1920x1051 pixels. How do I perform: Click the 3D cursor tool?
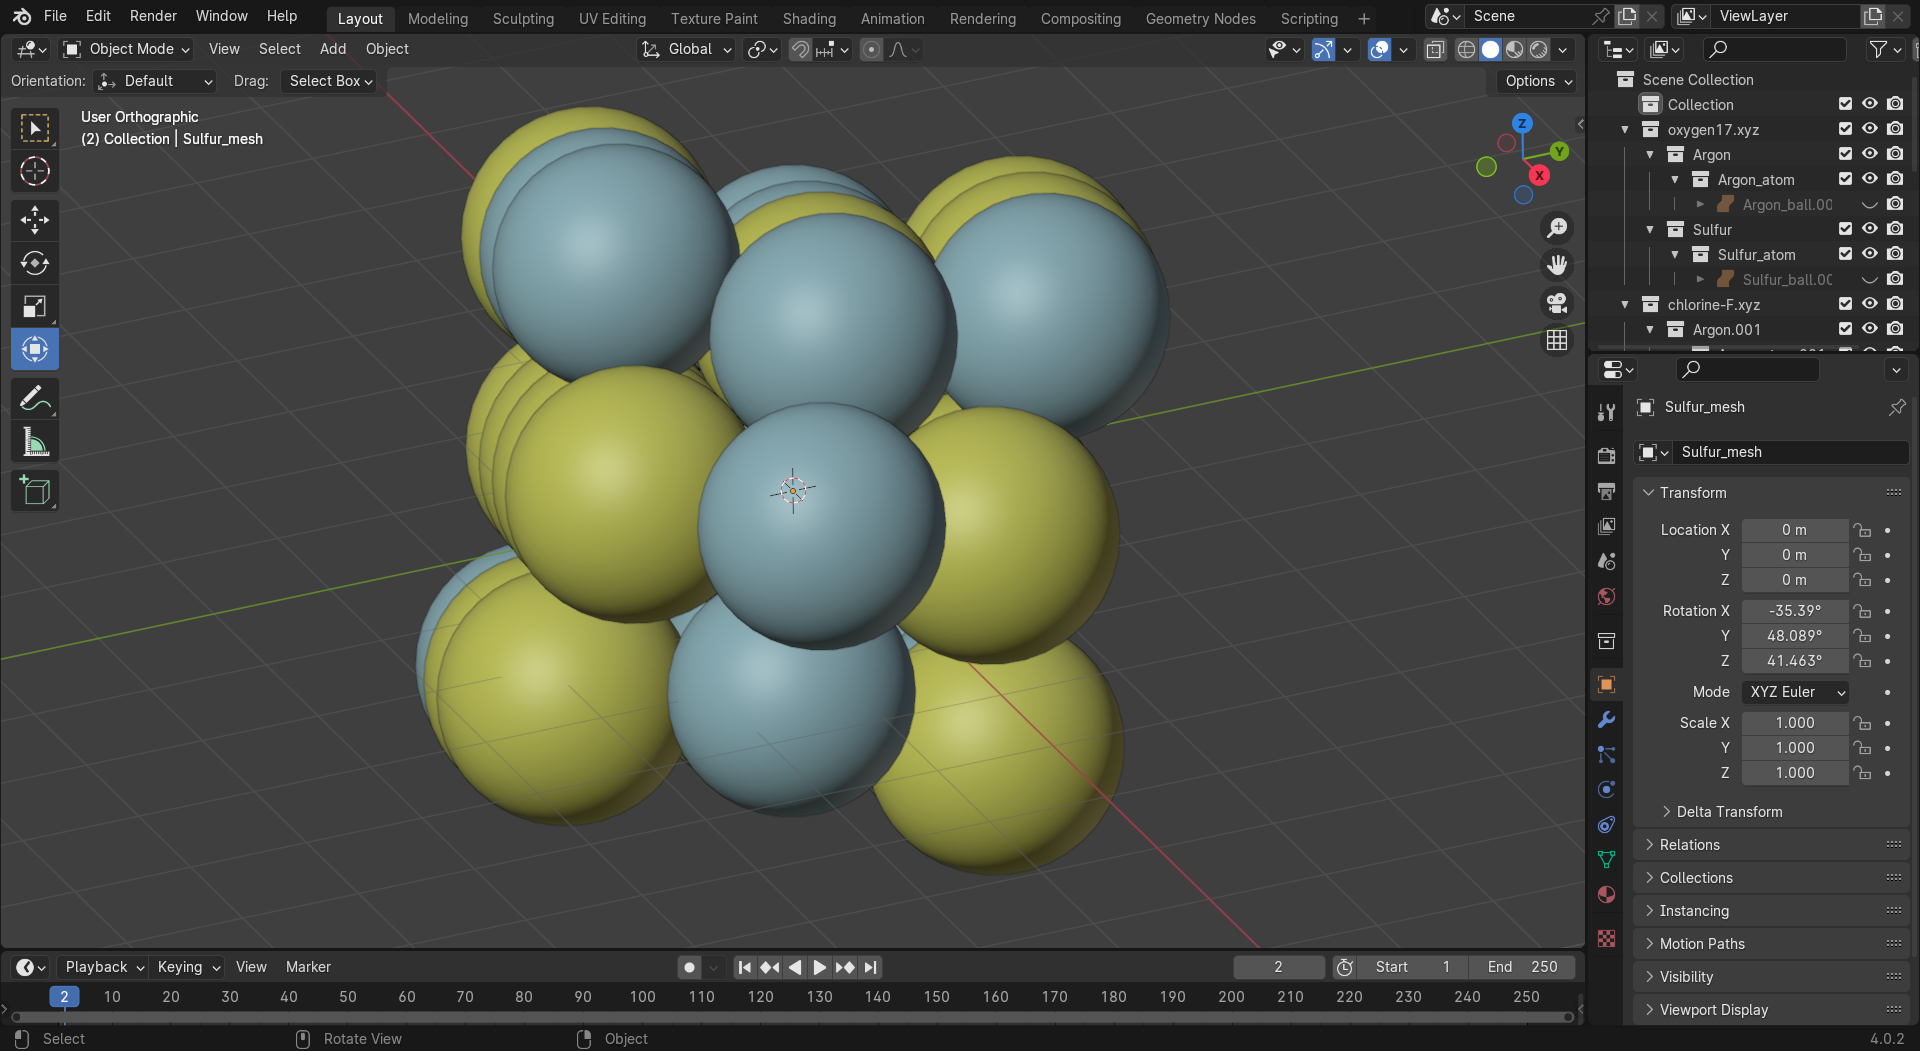(x=35, y=172)
